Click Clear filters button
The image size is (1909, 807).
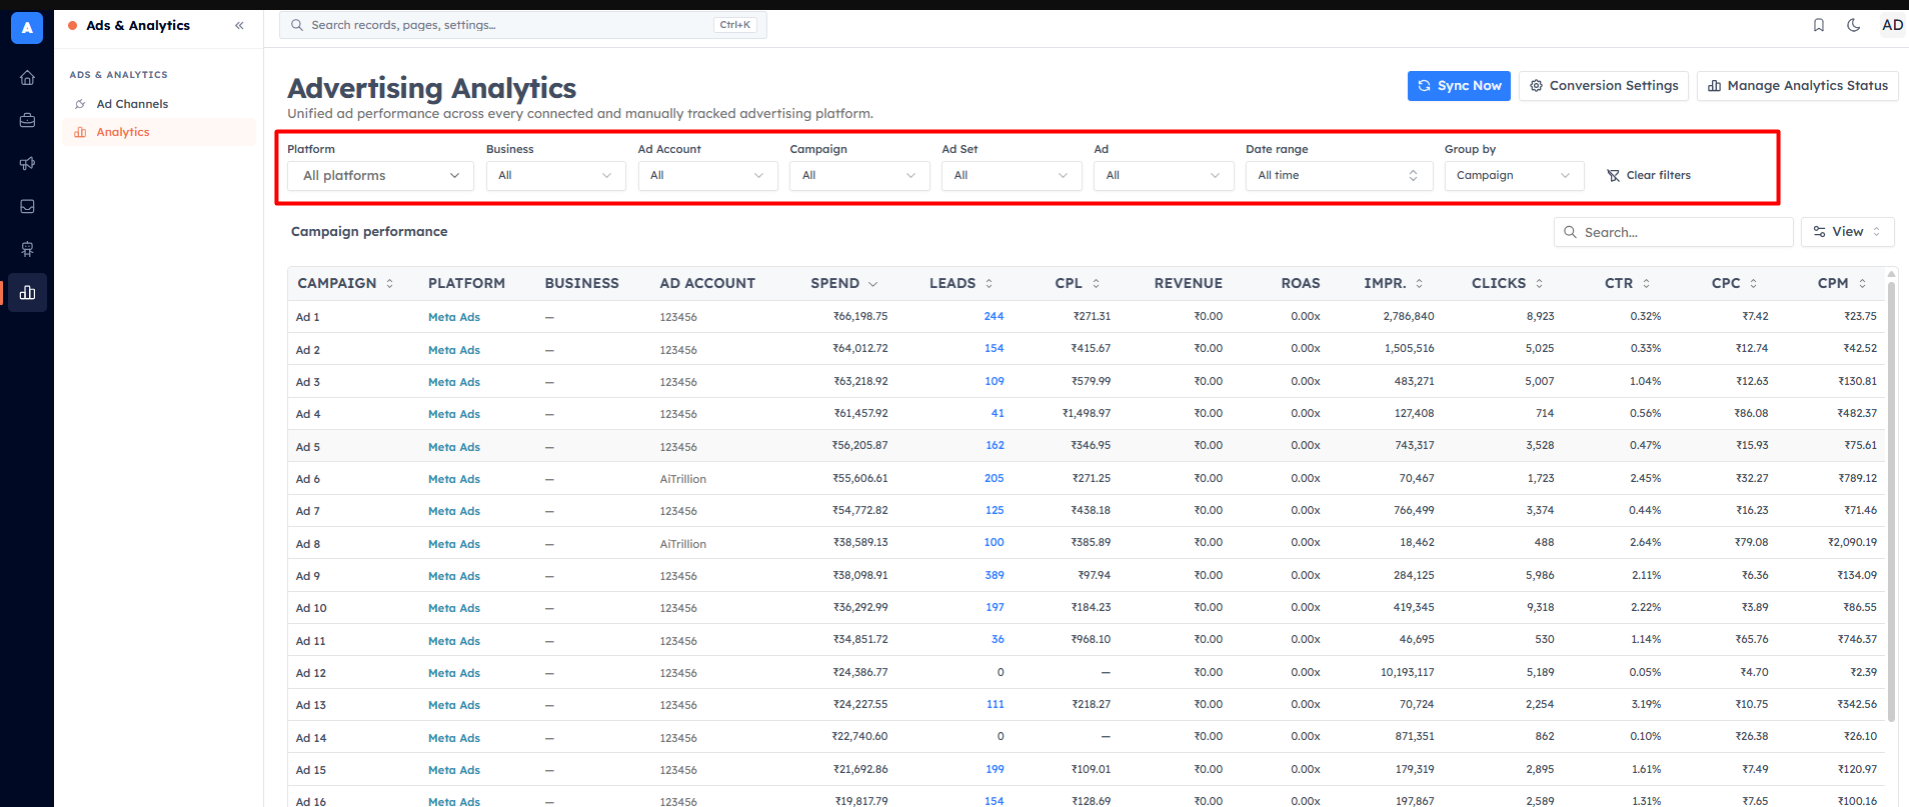coord(1649,175)
